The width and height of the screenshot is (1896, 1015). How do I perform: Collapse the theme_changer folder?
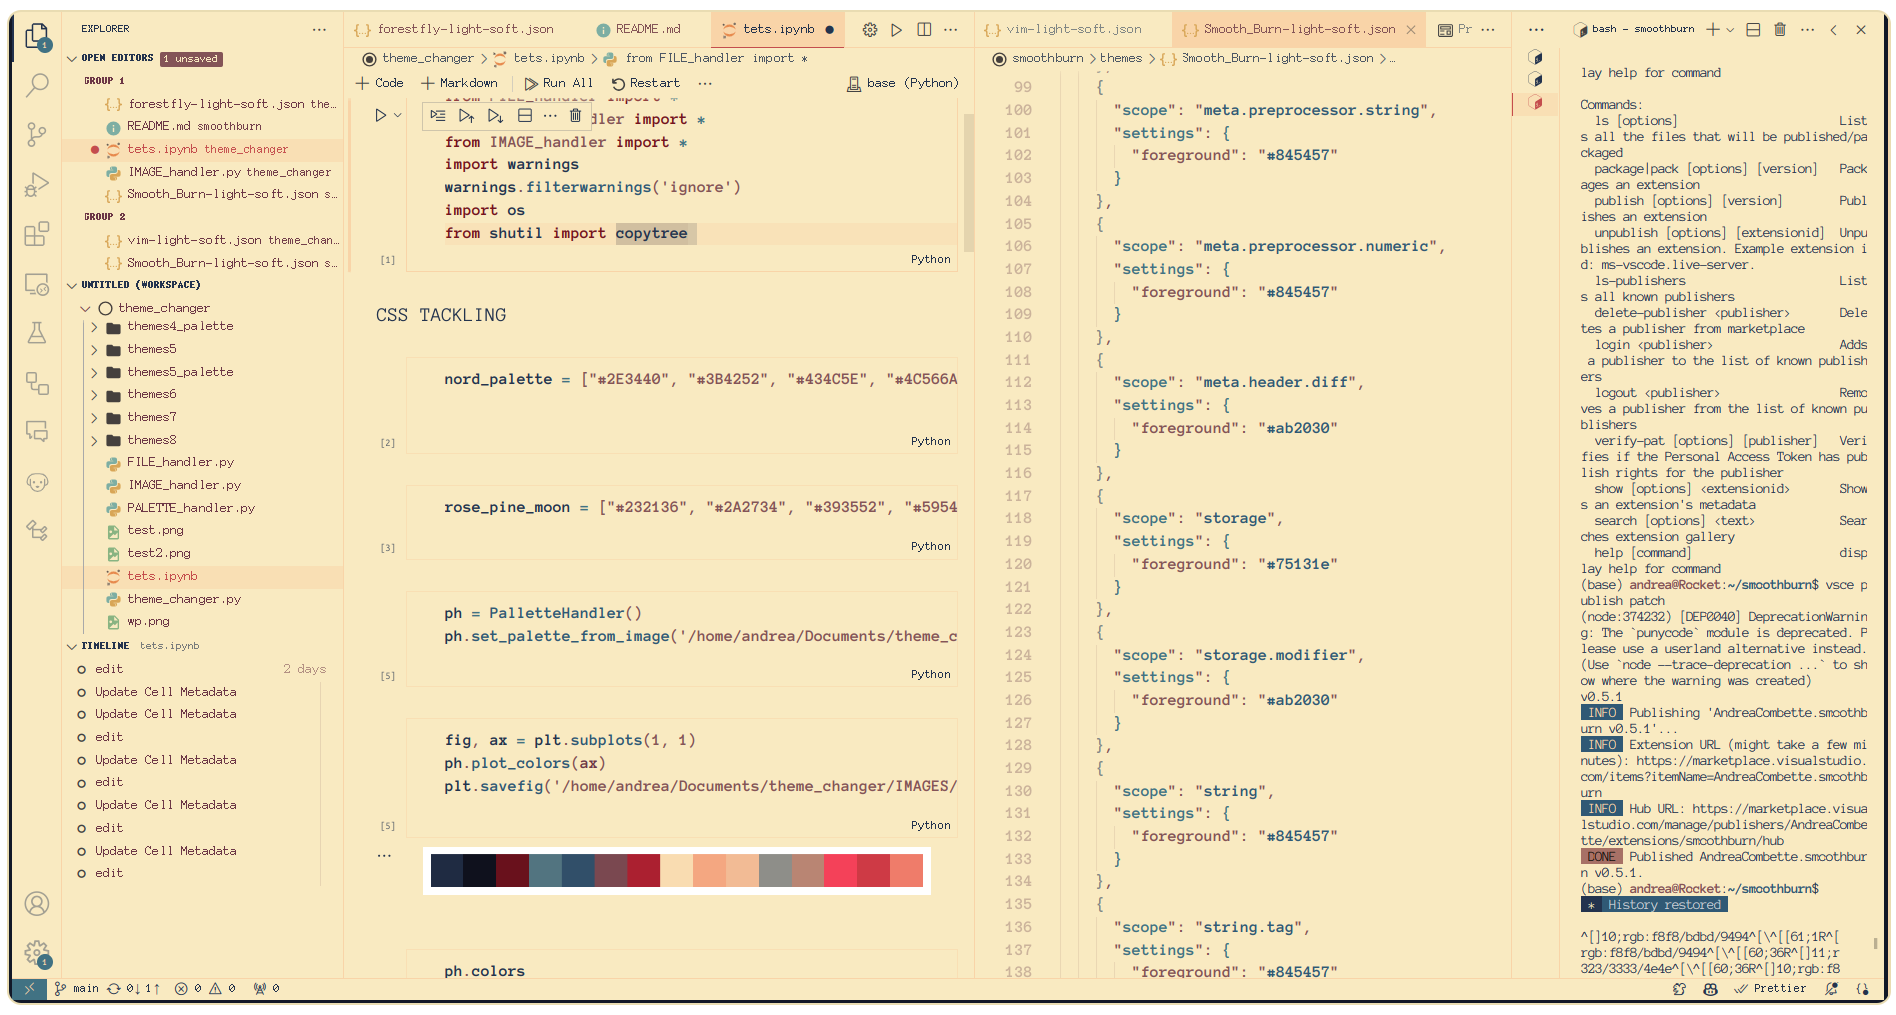(86, 308)
